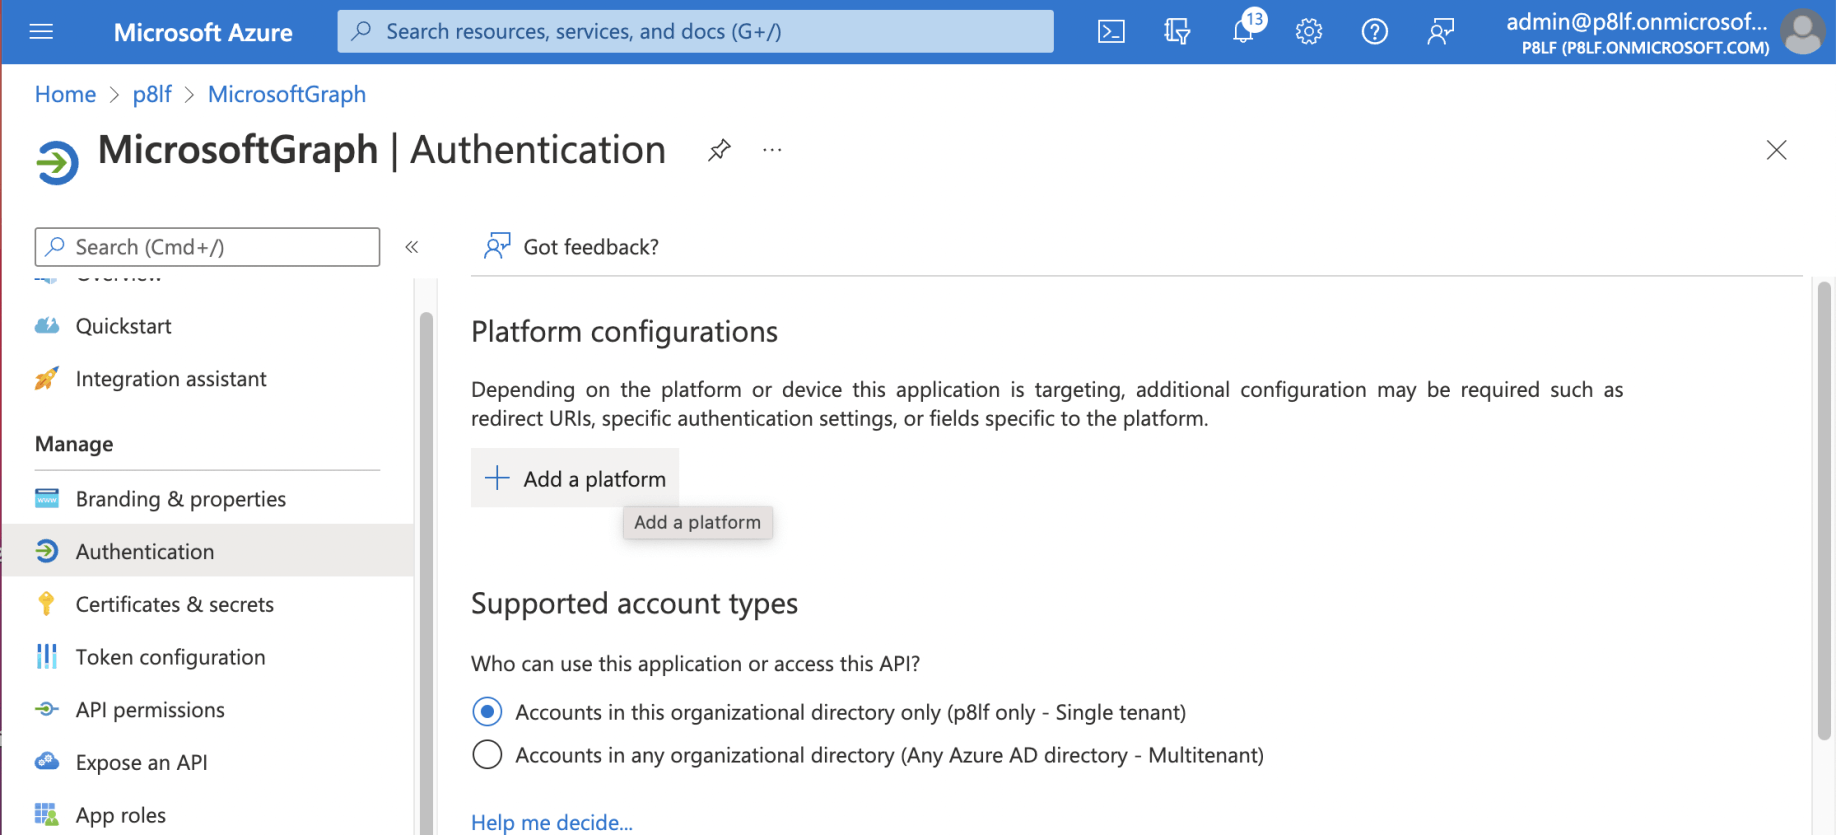Open the Directories and subscriptions filter icon
Image resolution: width=1836 pixels, height=835 pixels.
tap(1177, 32)
